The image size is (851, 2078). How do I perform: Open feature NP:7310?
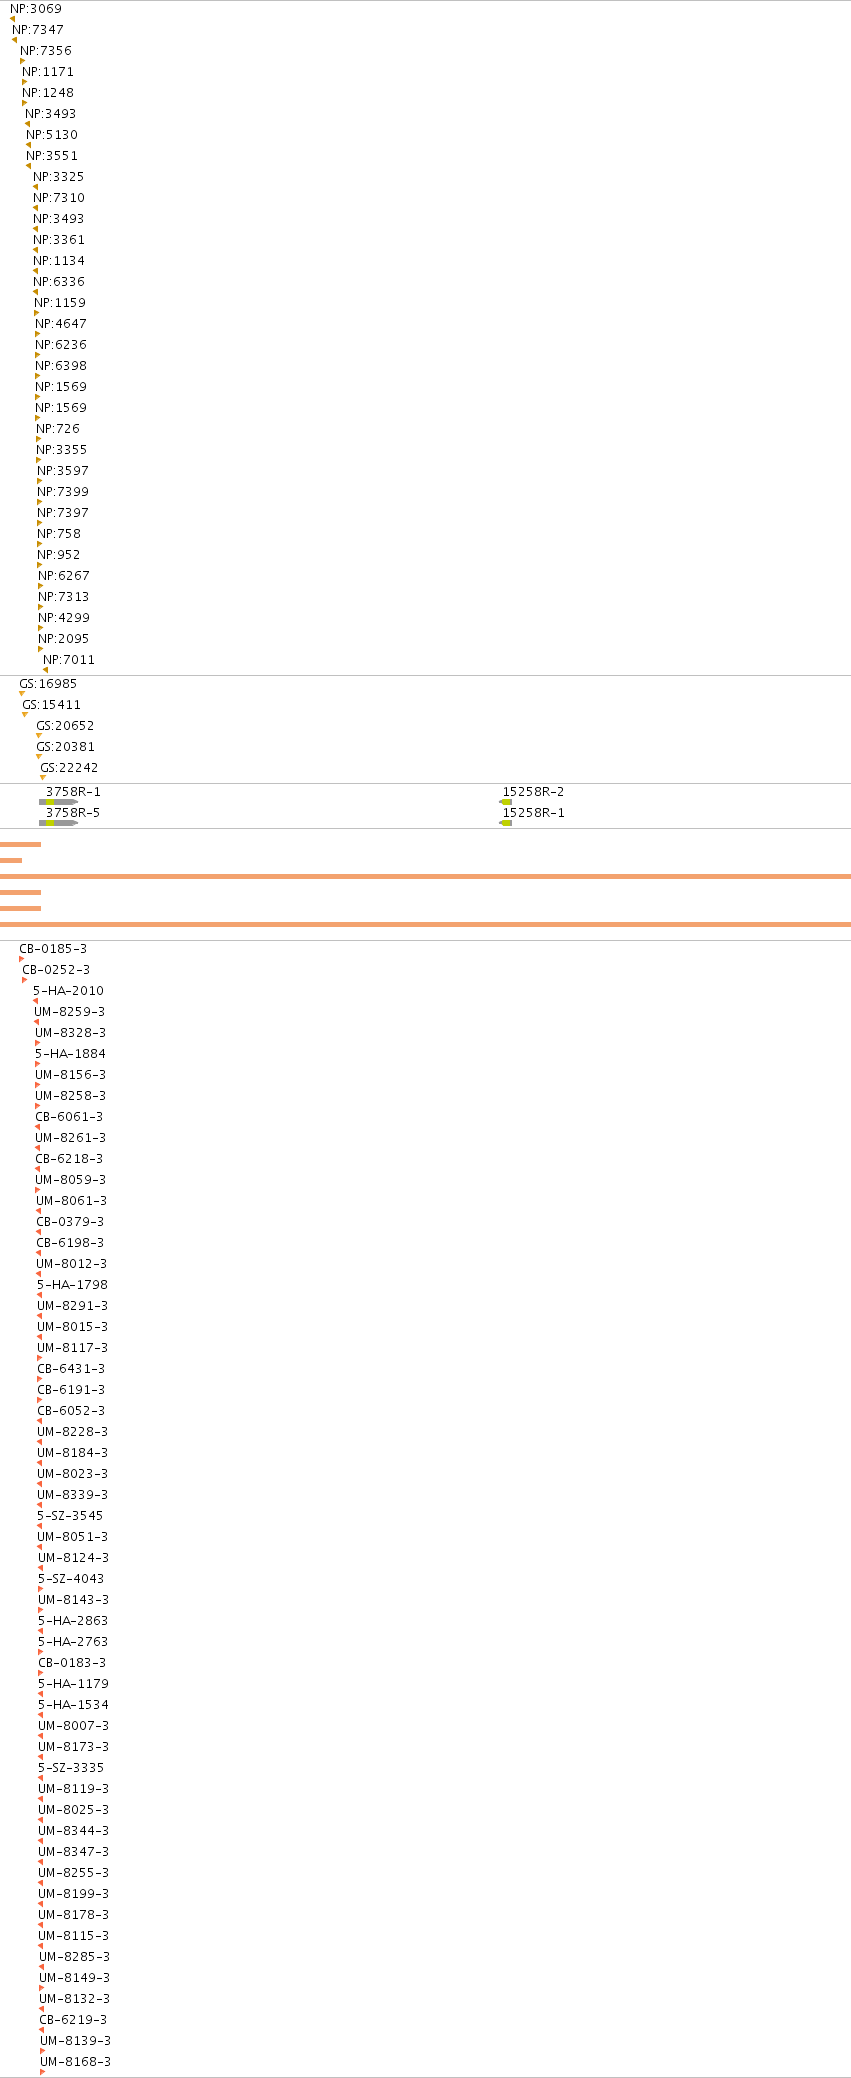pyautogui.click(x=59, y=198)
